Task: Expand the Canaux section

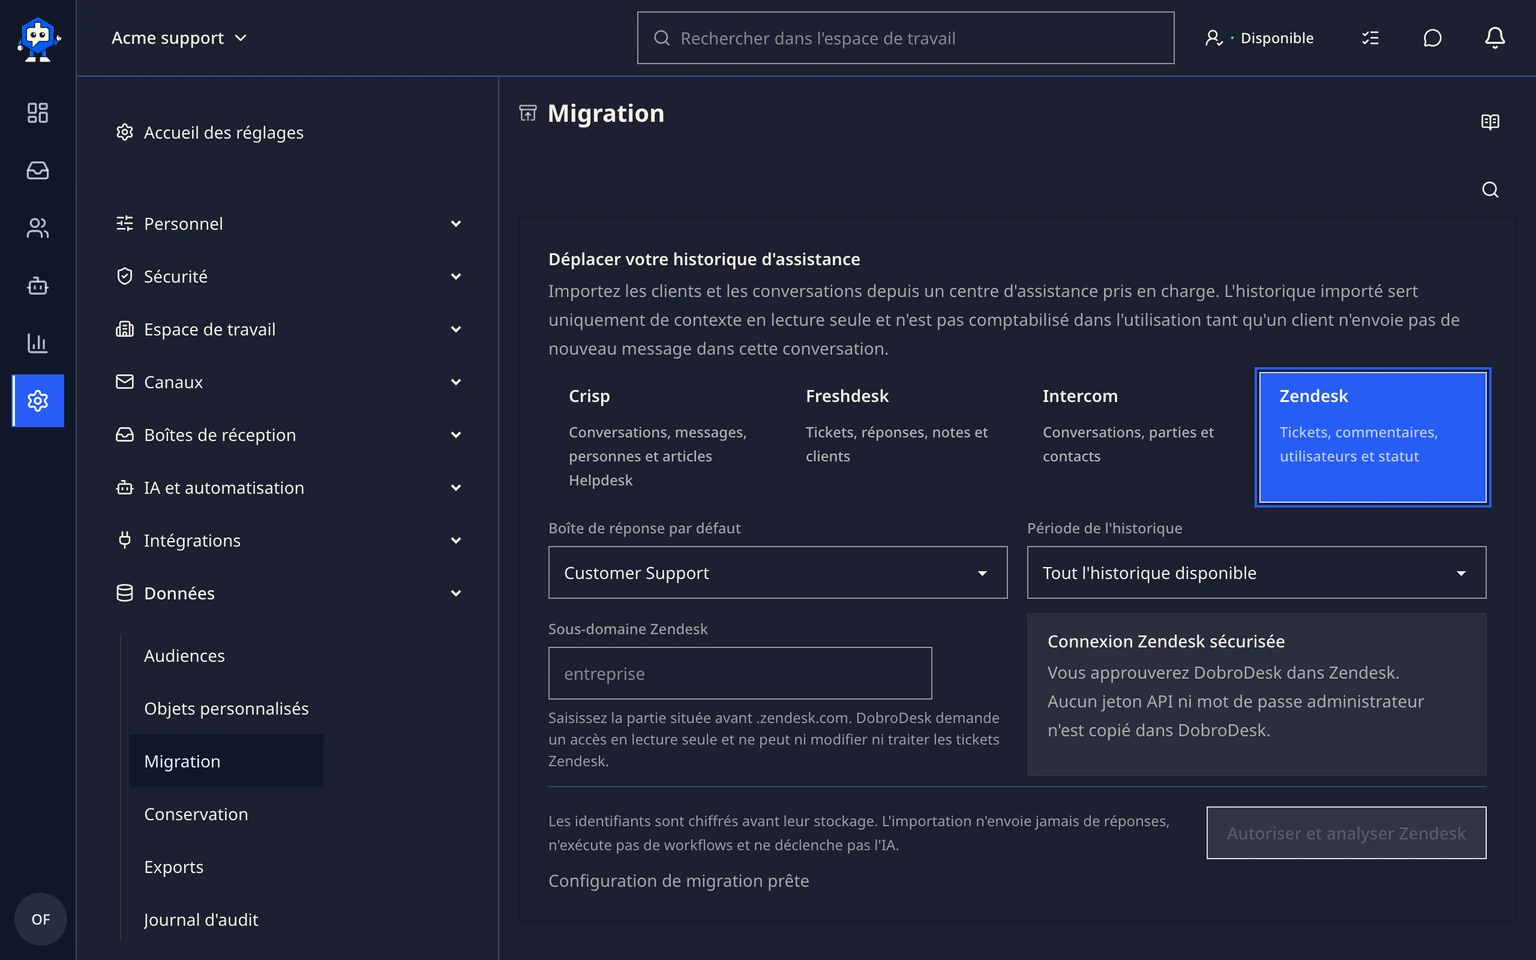Action: (289, 382)
